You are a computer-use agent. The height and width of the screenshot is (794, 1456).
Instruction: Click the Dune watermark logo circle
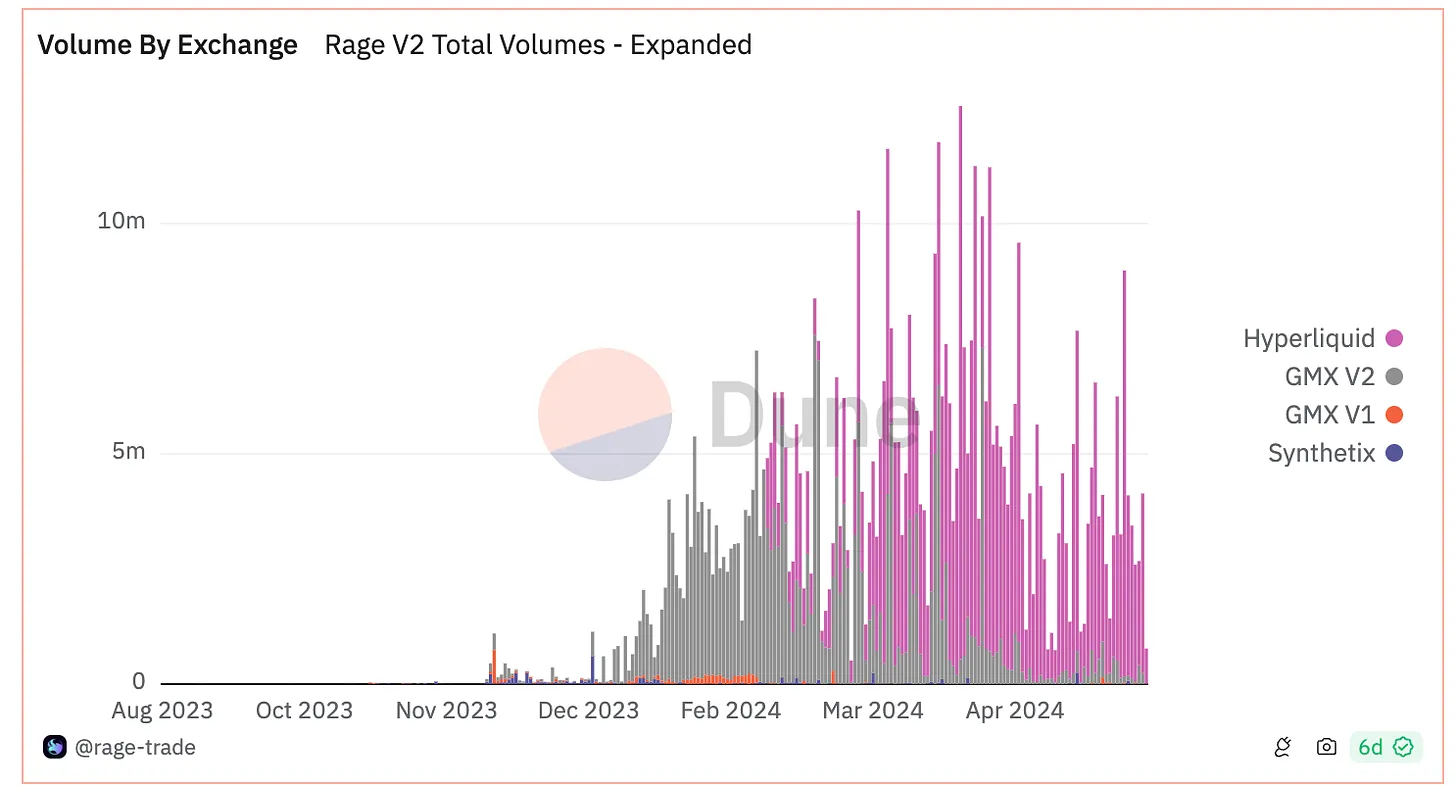tap(604, 414)
